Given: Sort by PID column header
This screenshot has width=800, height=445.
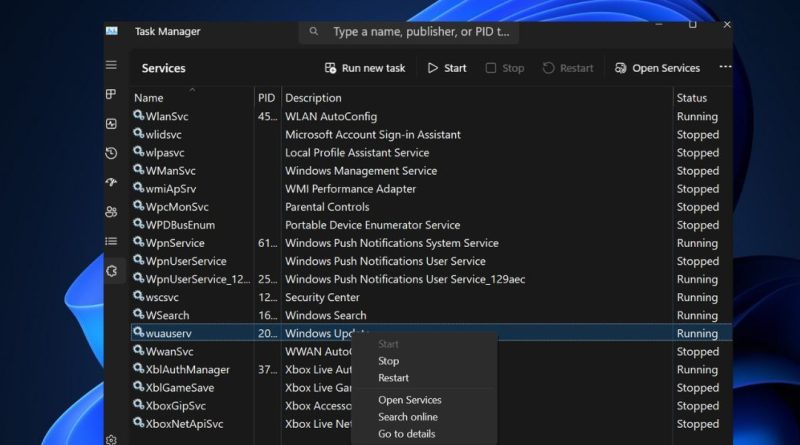Looking at the screenshot, I should (266, 98).
